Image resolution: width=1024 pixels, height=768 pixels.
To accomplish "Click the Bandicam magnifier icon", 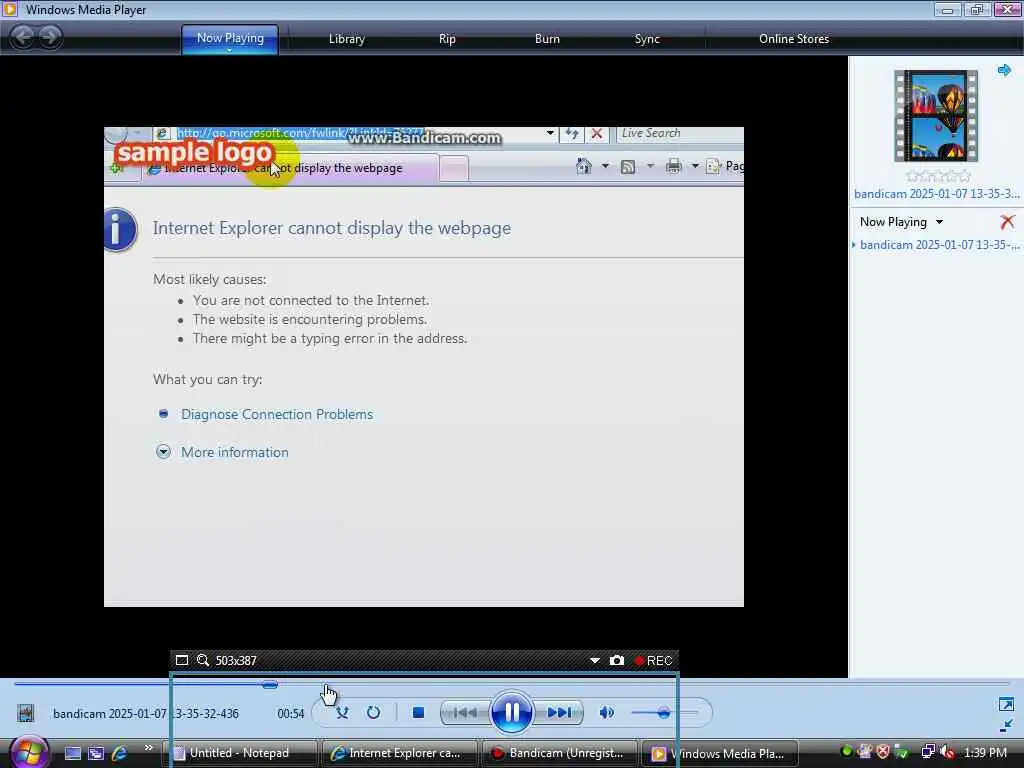I will (203, 660).
